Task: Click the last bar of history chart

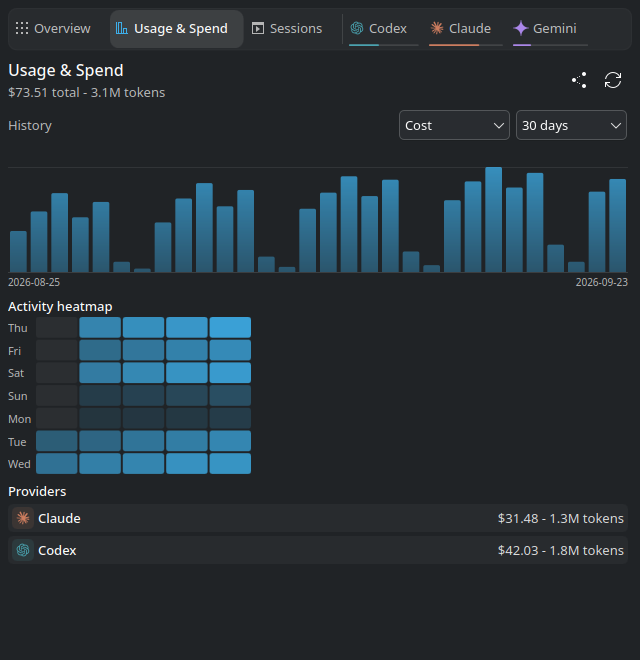Action: 617,226
